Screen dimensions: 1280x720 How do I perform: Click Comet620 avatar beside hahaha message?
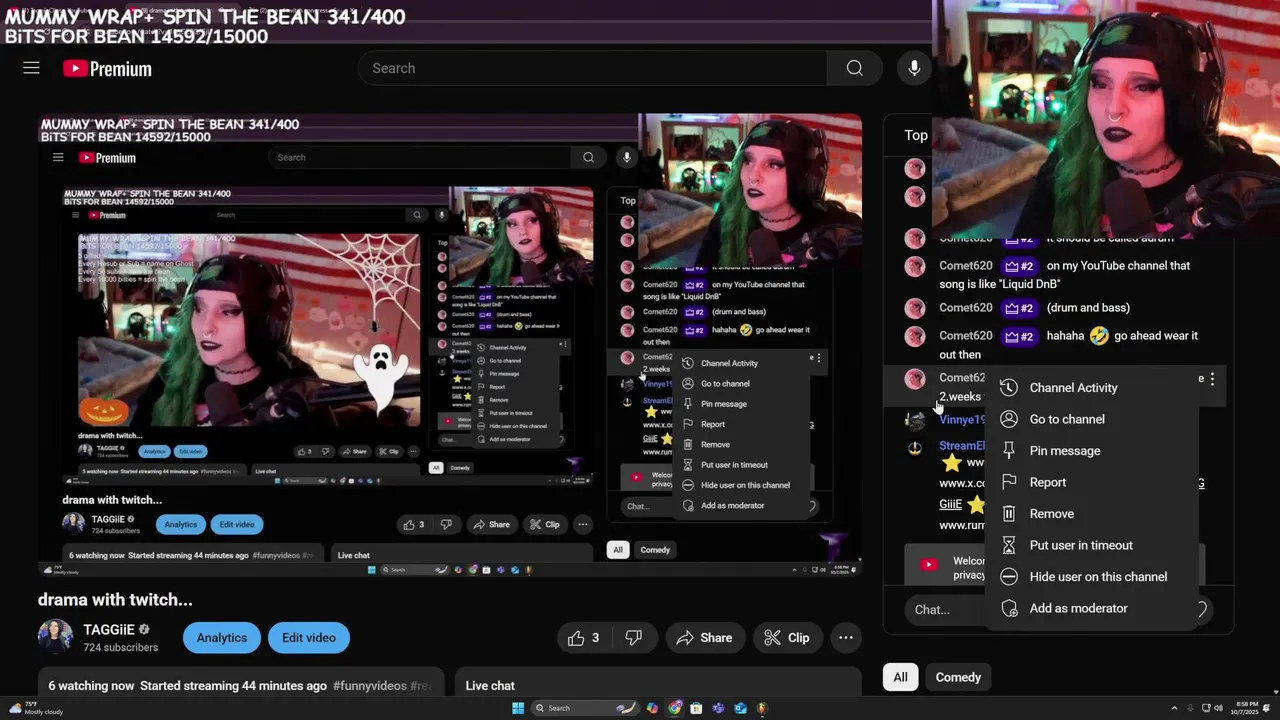915,336
